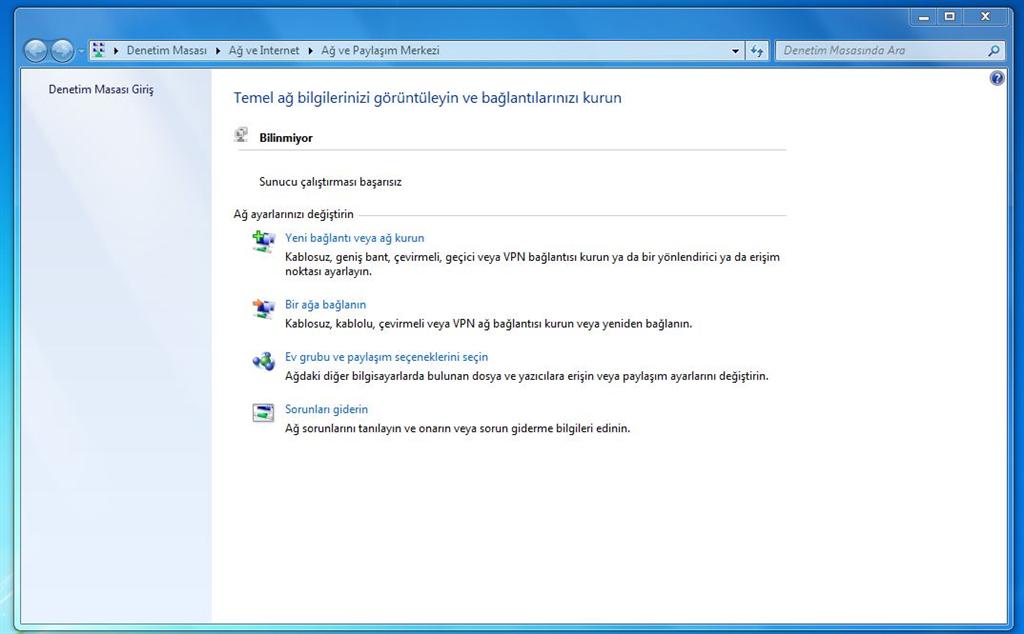Click the Bilinmiyor network name
This screenshot has height=634, width=1024.
pos(286,138)
